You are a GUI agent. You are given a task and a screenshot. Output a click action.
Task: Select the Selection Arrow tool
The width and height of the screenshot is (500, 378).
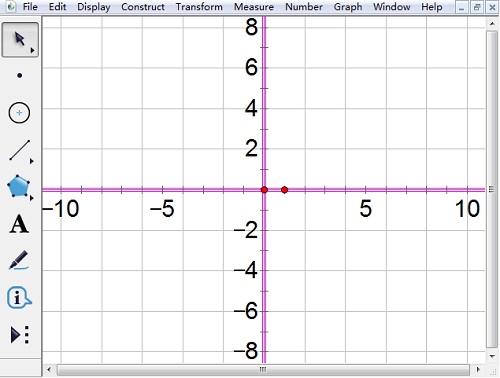coord(20,40)
